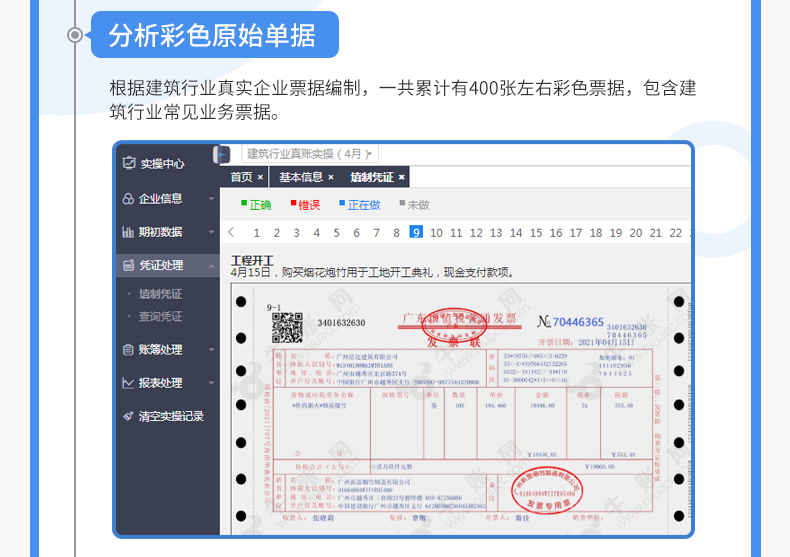Click the red 错误 status legend

click(x=305, y=204)
